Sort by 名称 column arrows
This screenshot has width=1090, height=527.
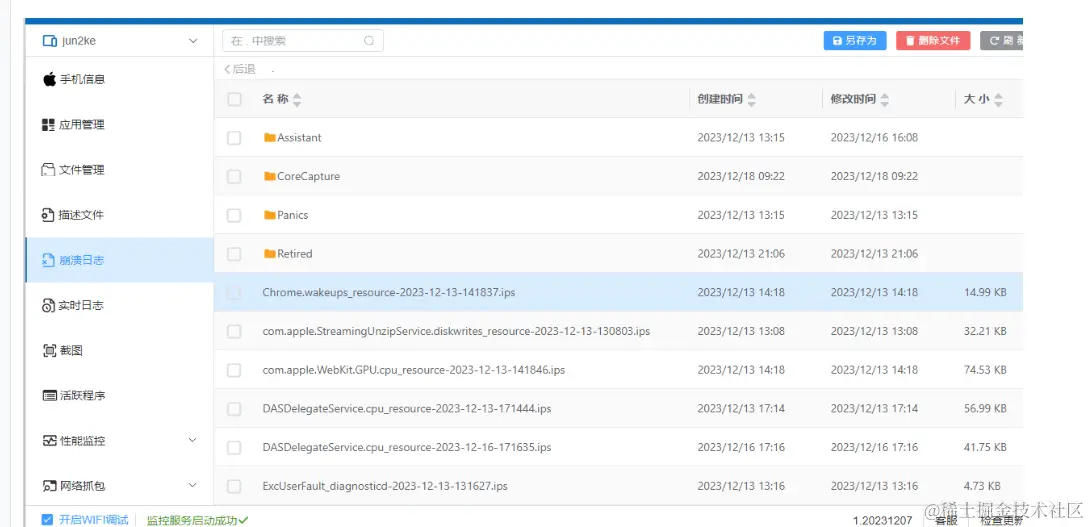pyautogui.click(x=297, y=99)
